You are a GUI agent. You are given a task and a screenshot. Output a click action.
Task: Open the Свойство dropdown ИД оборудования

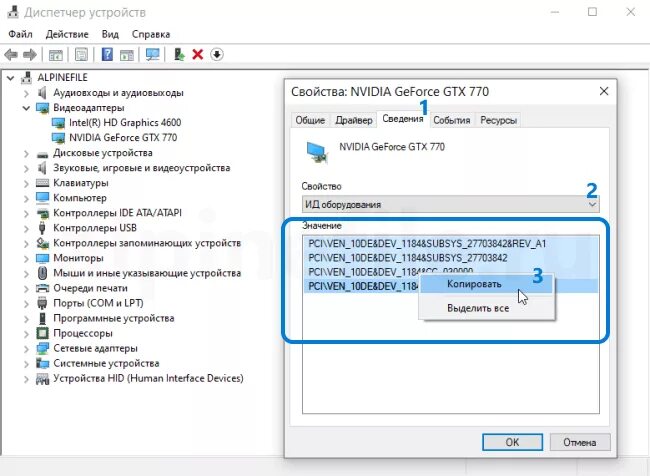[x=450, y=204]
